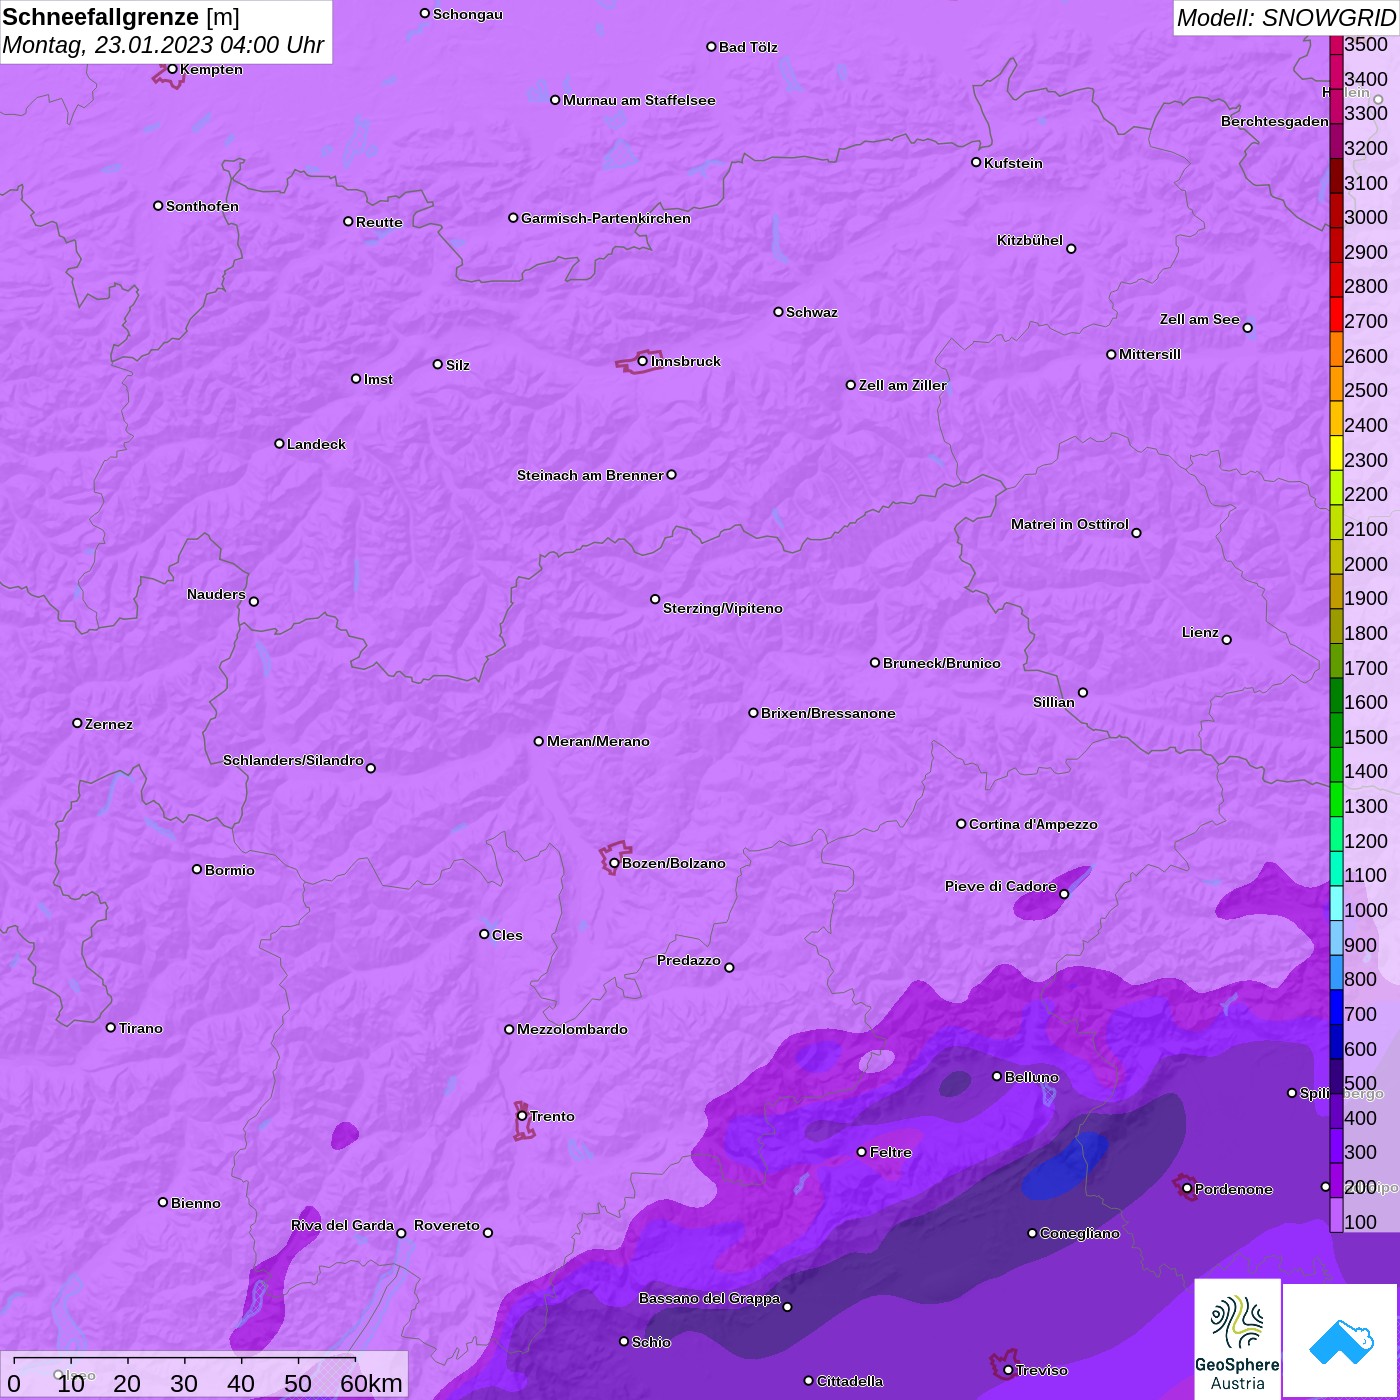1400x1400 pixels.
Task: Click the Landeck city marker
Action: (x=279, y=443)
